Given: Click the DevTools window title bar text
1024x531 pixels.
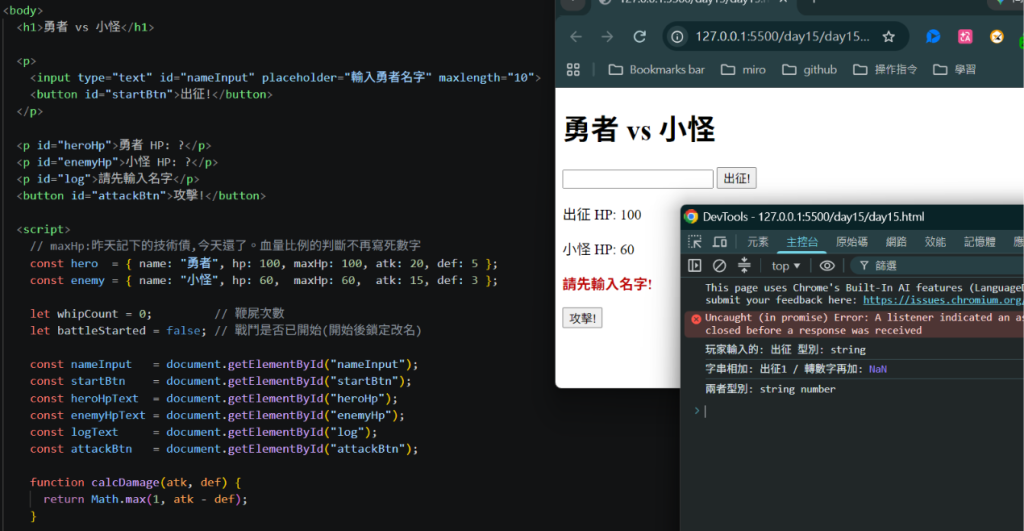Looking at the screenshot, I should click(x=814, y=217).
